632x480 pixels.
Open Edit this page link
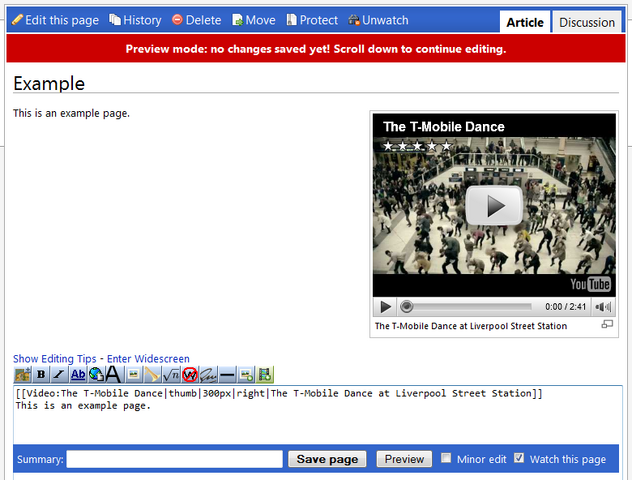click(62, 20)
